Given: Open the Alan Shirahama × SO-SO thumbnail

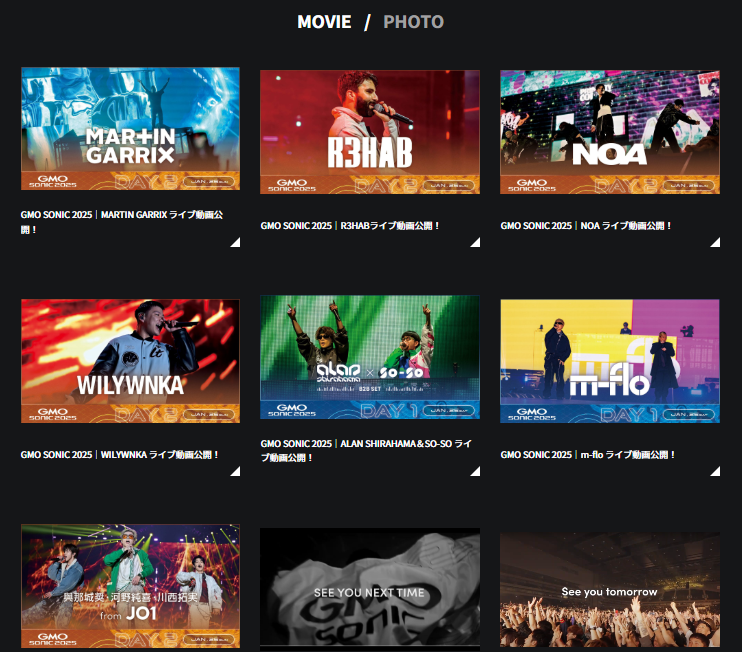Looking at the screenshot, I should [370, 357].
